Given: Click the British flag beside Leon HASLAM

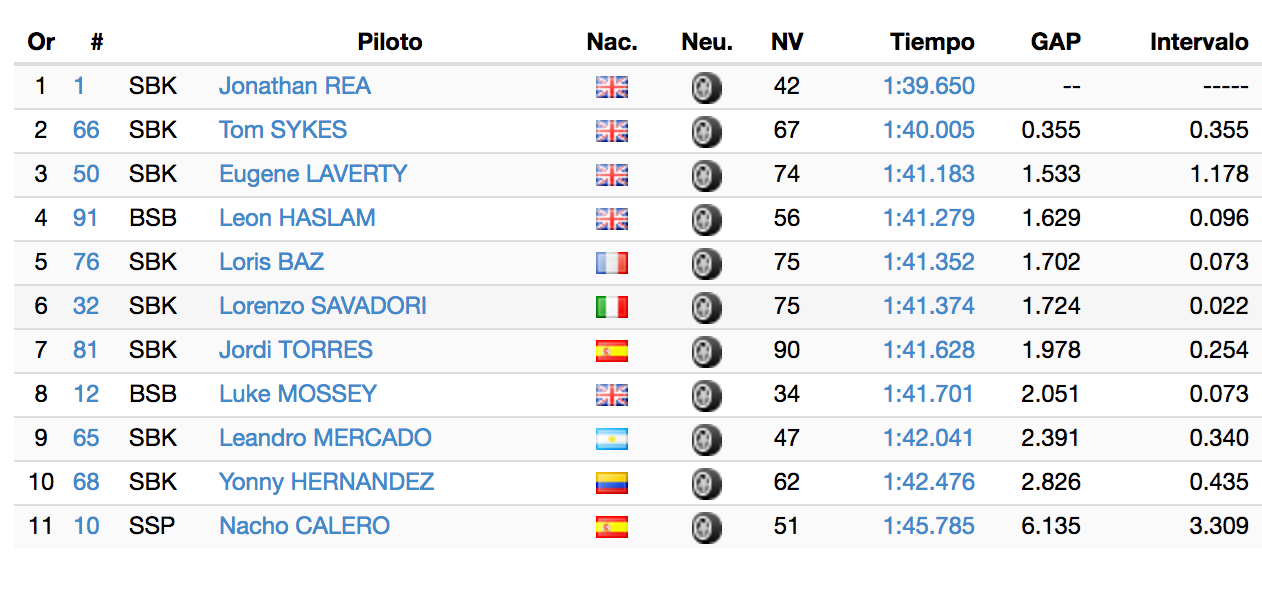Looking at the screenshot, I should point(612,219).
